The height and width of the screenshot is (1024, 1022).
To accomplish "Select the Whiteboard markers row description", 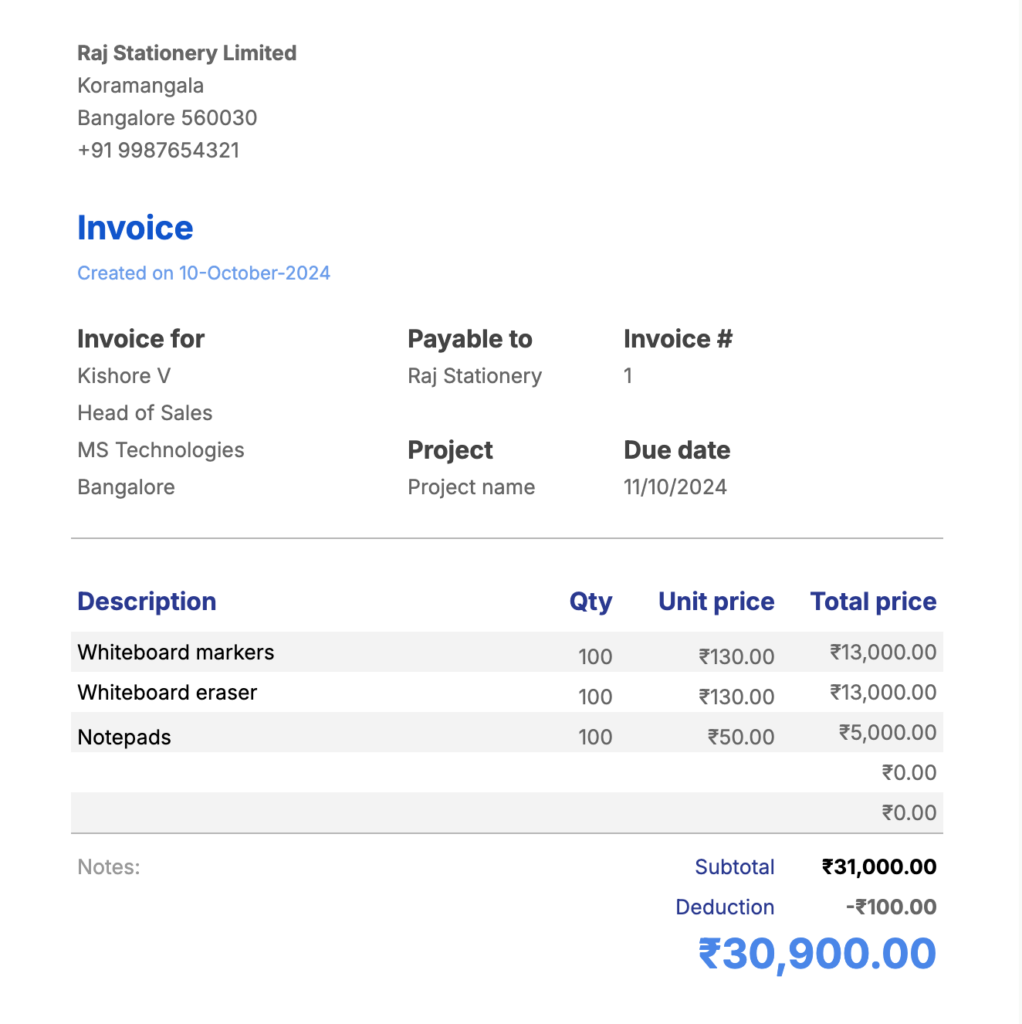I will tap(176, 652).
